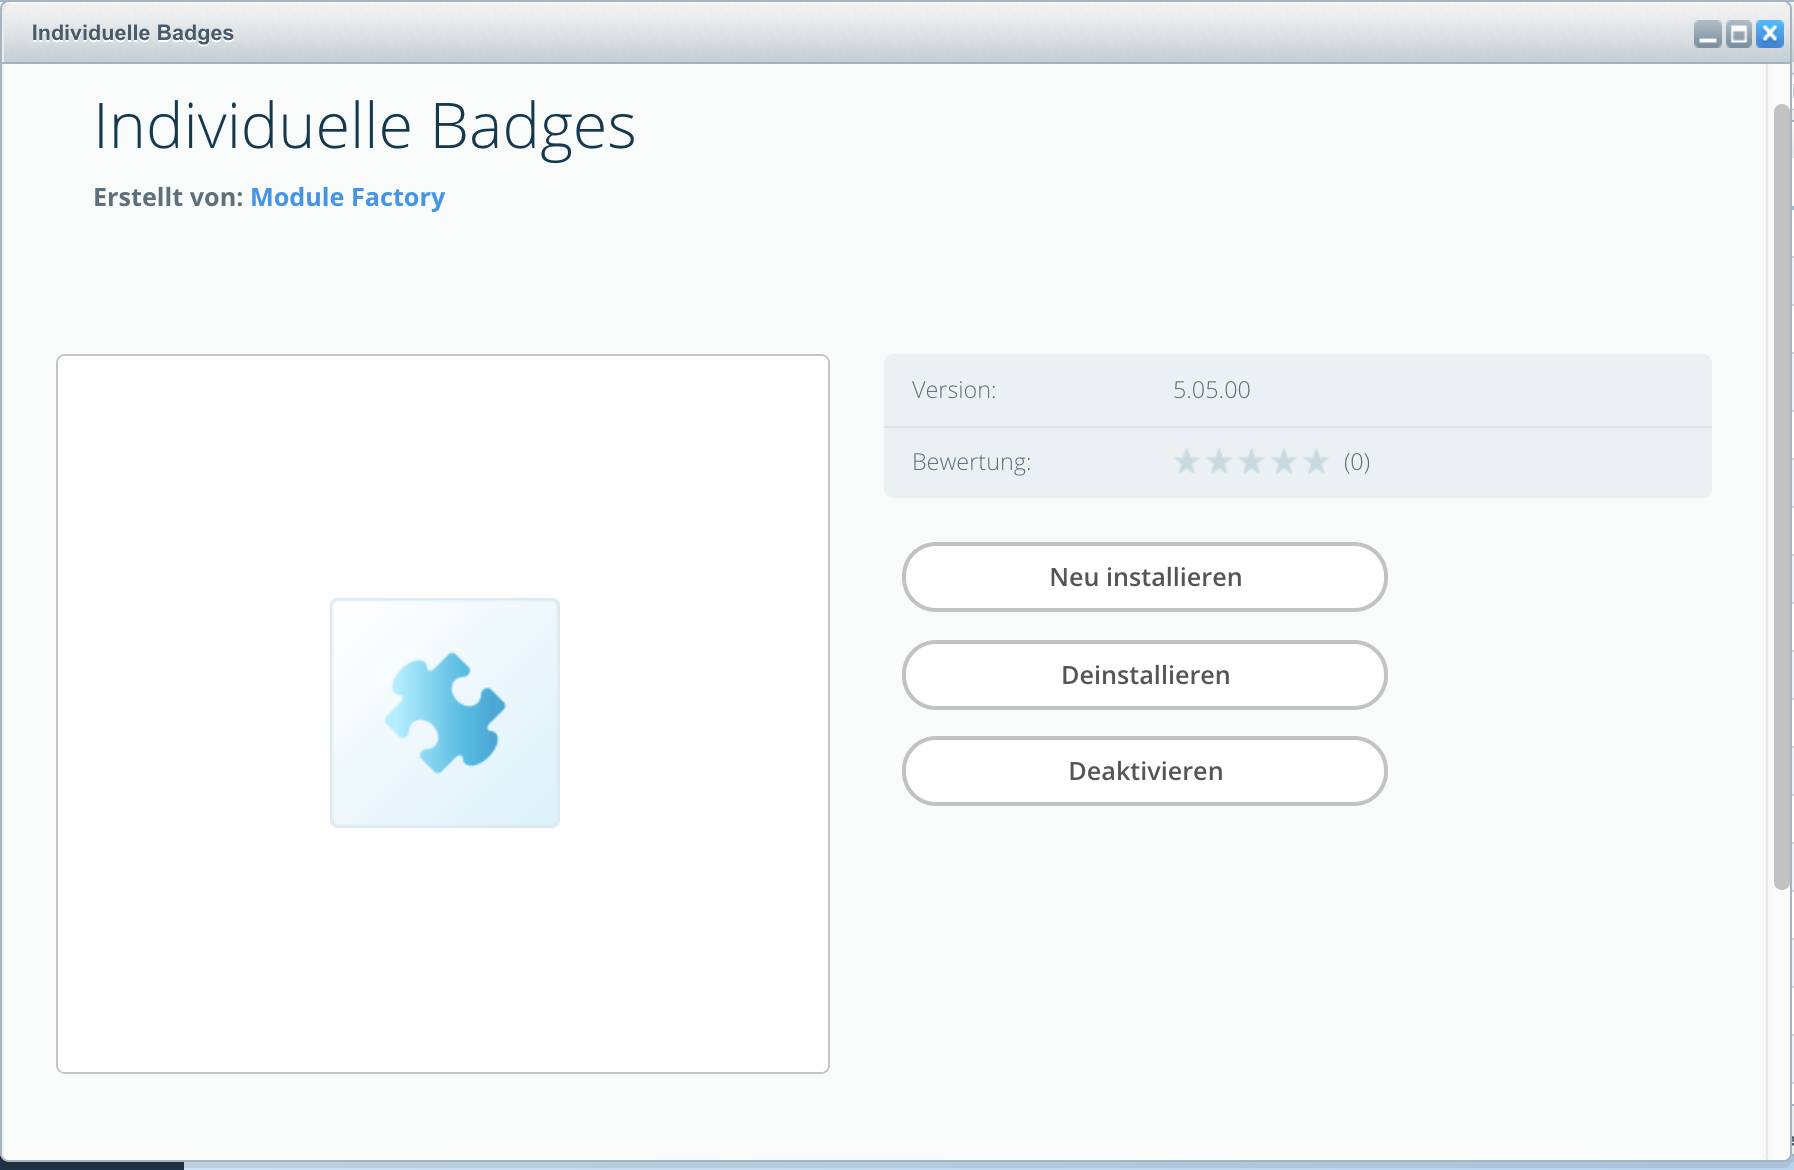Open the Module Factory developer link

click(x=347, y=197)
